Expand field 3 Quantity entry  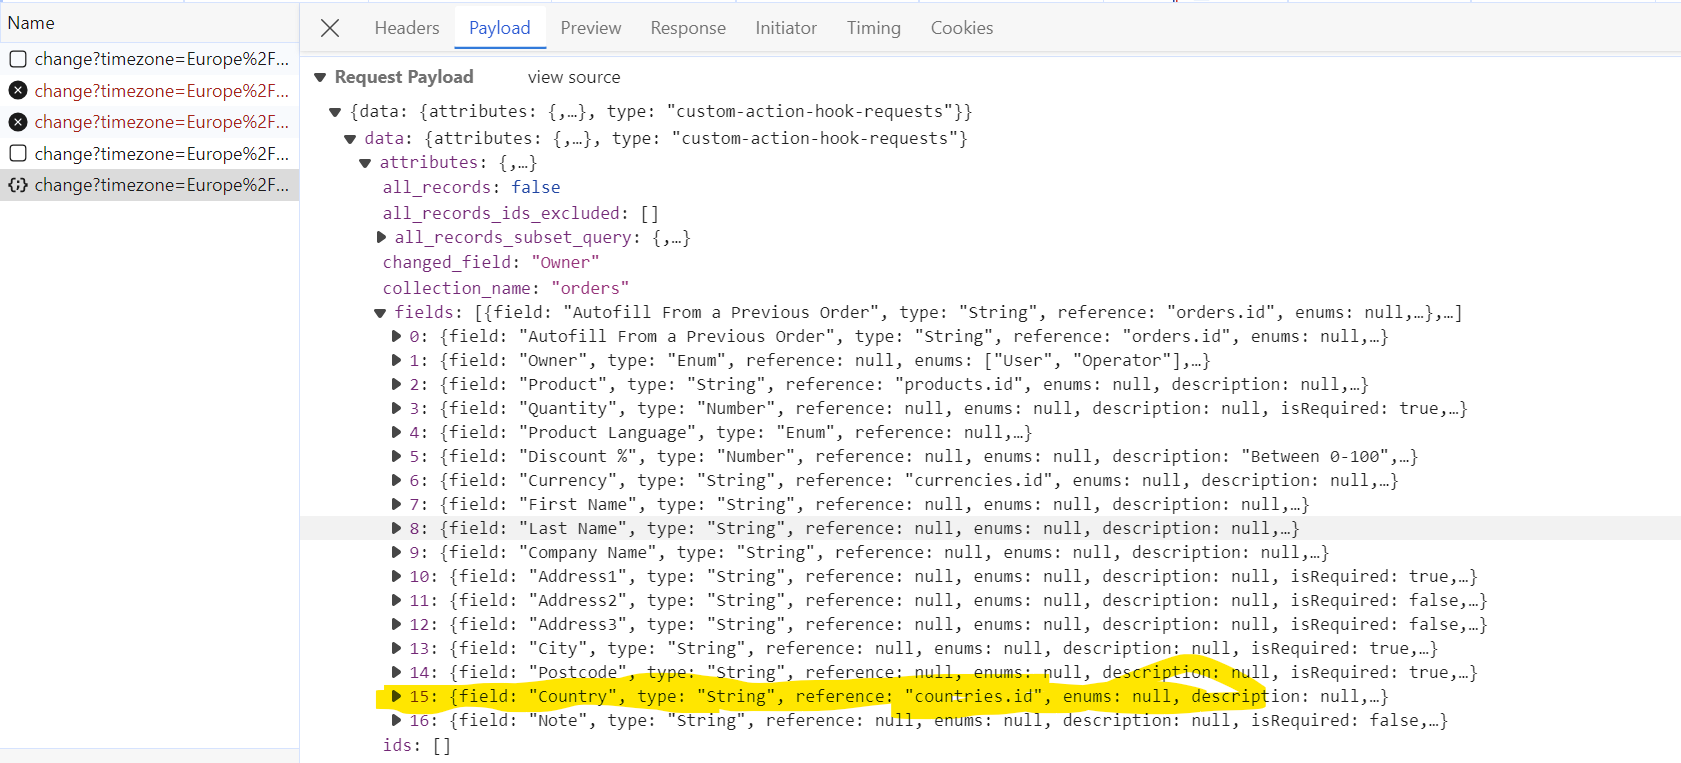pyautogui.click(x=396, y=408)
